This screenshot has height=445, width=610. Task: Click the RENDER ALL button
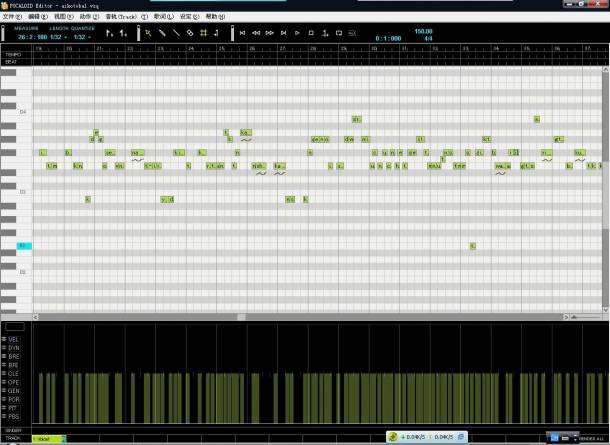point(591,439)
